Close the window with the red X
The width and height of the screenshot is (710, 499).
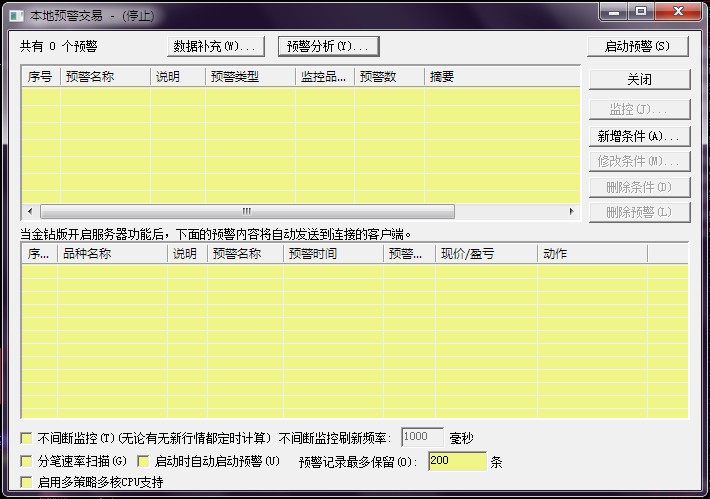678,12
